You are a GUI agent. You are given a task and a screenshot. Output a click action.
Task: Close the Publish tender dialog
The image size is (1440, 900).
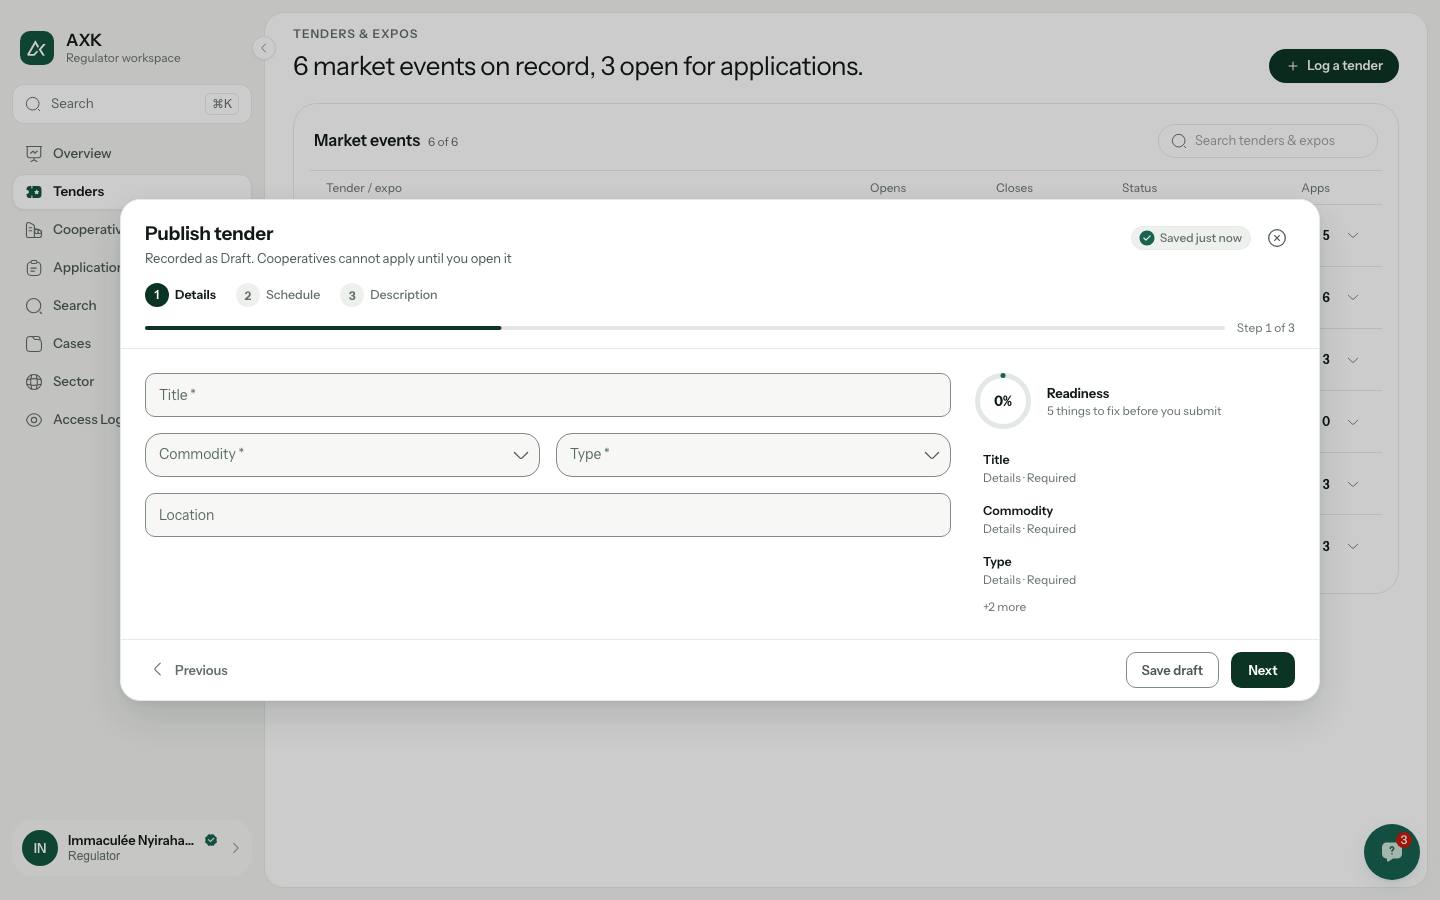(x=1276, y=238)
